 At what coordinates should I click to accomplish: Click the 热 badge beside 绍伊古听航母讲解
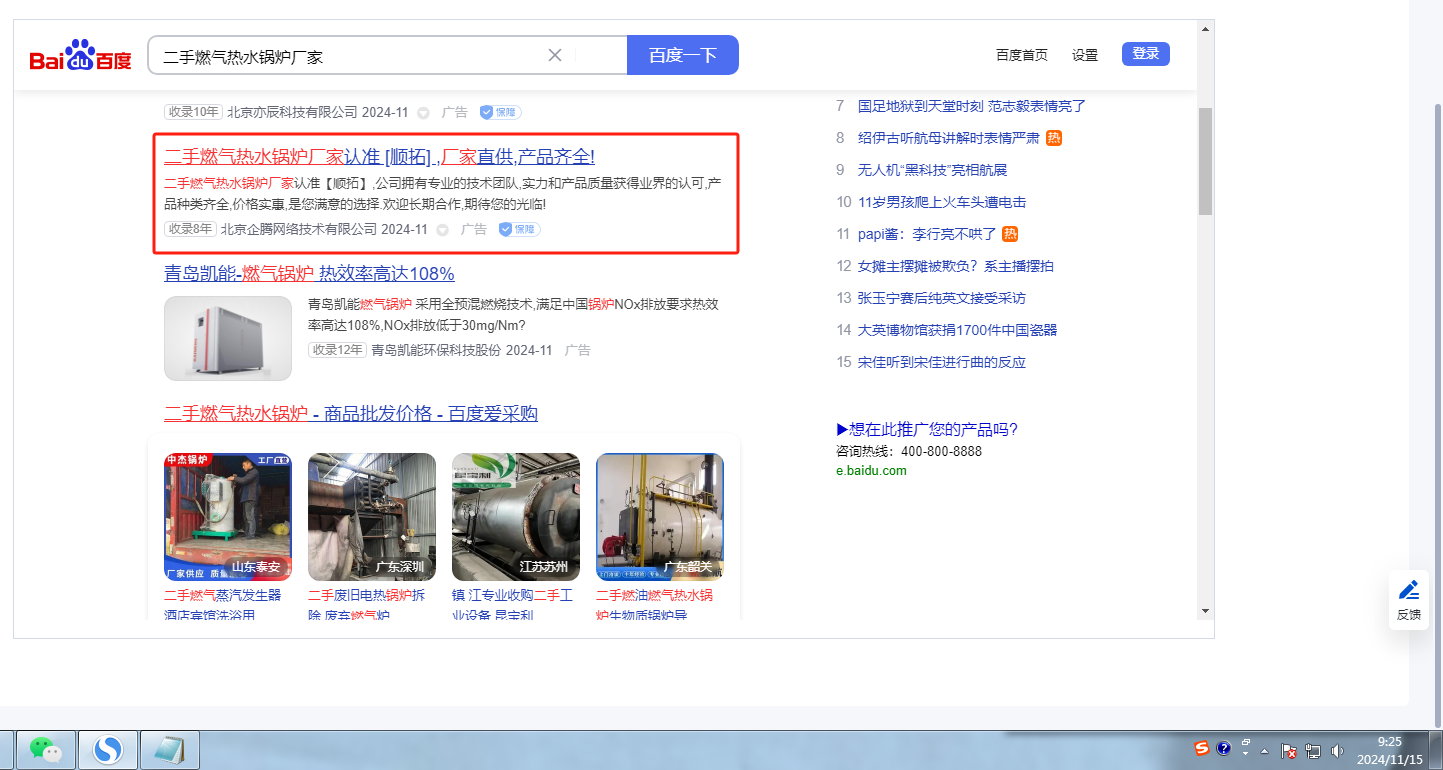coord(1054,138)
